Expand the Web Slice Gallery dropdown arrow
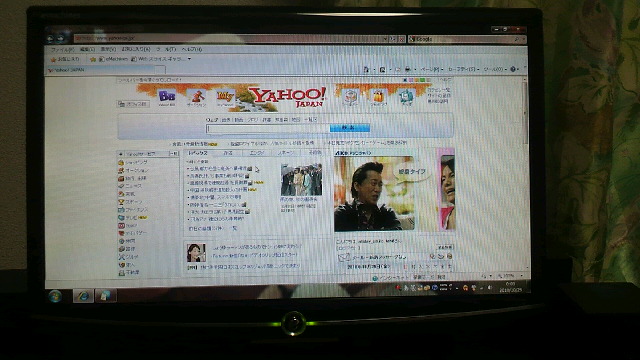 point(189,59)
